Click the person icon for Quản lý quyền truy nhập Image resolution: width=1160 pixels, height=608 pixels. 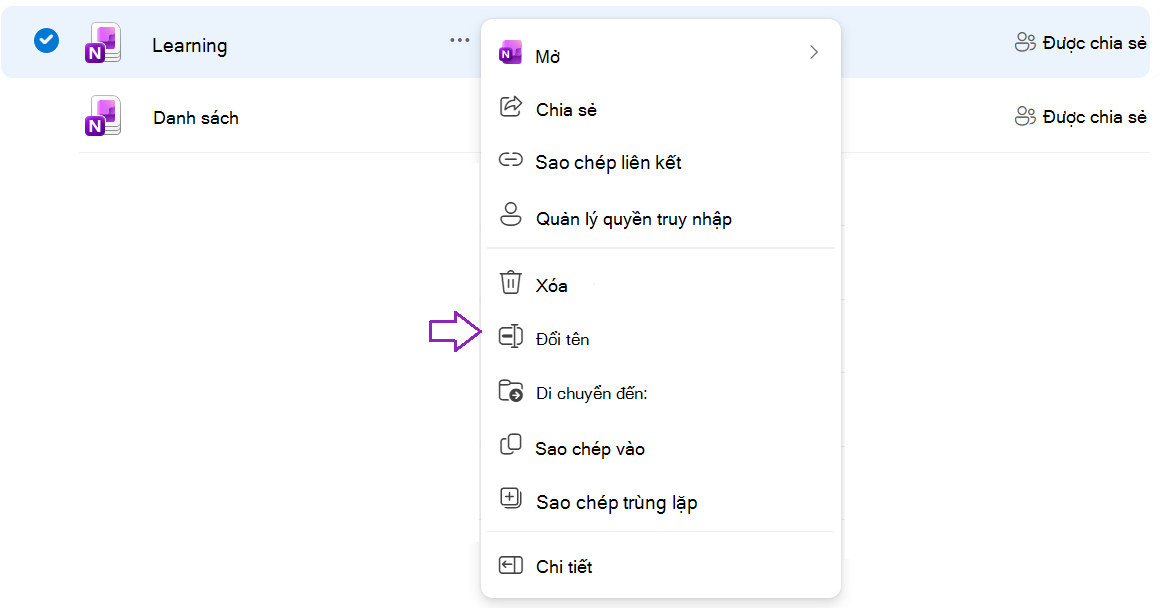[x=510, y=215]
